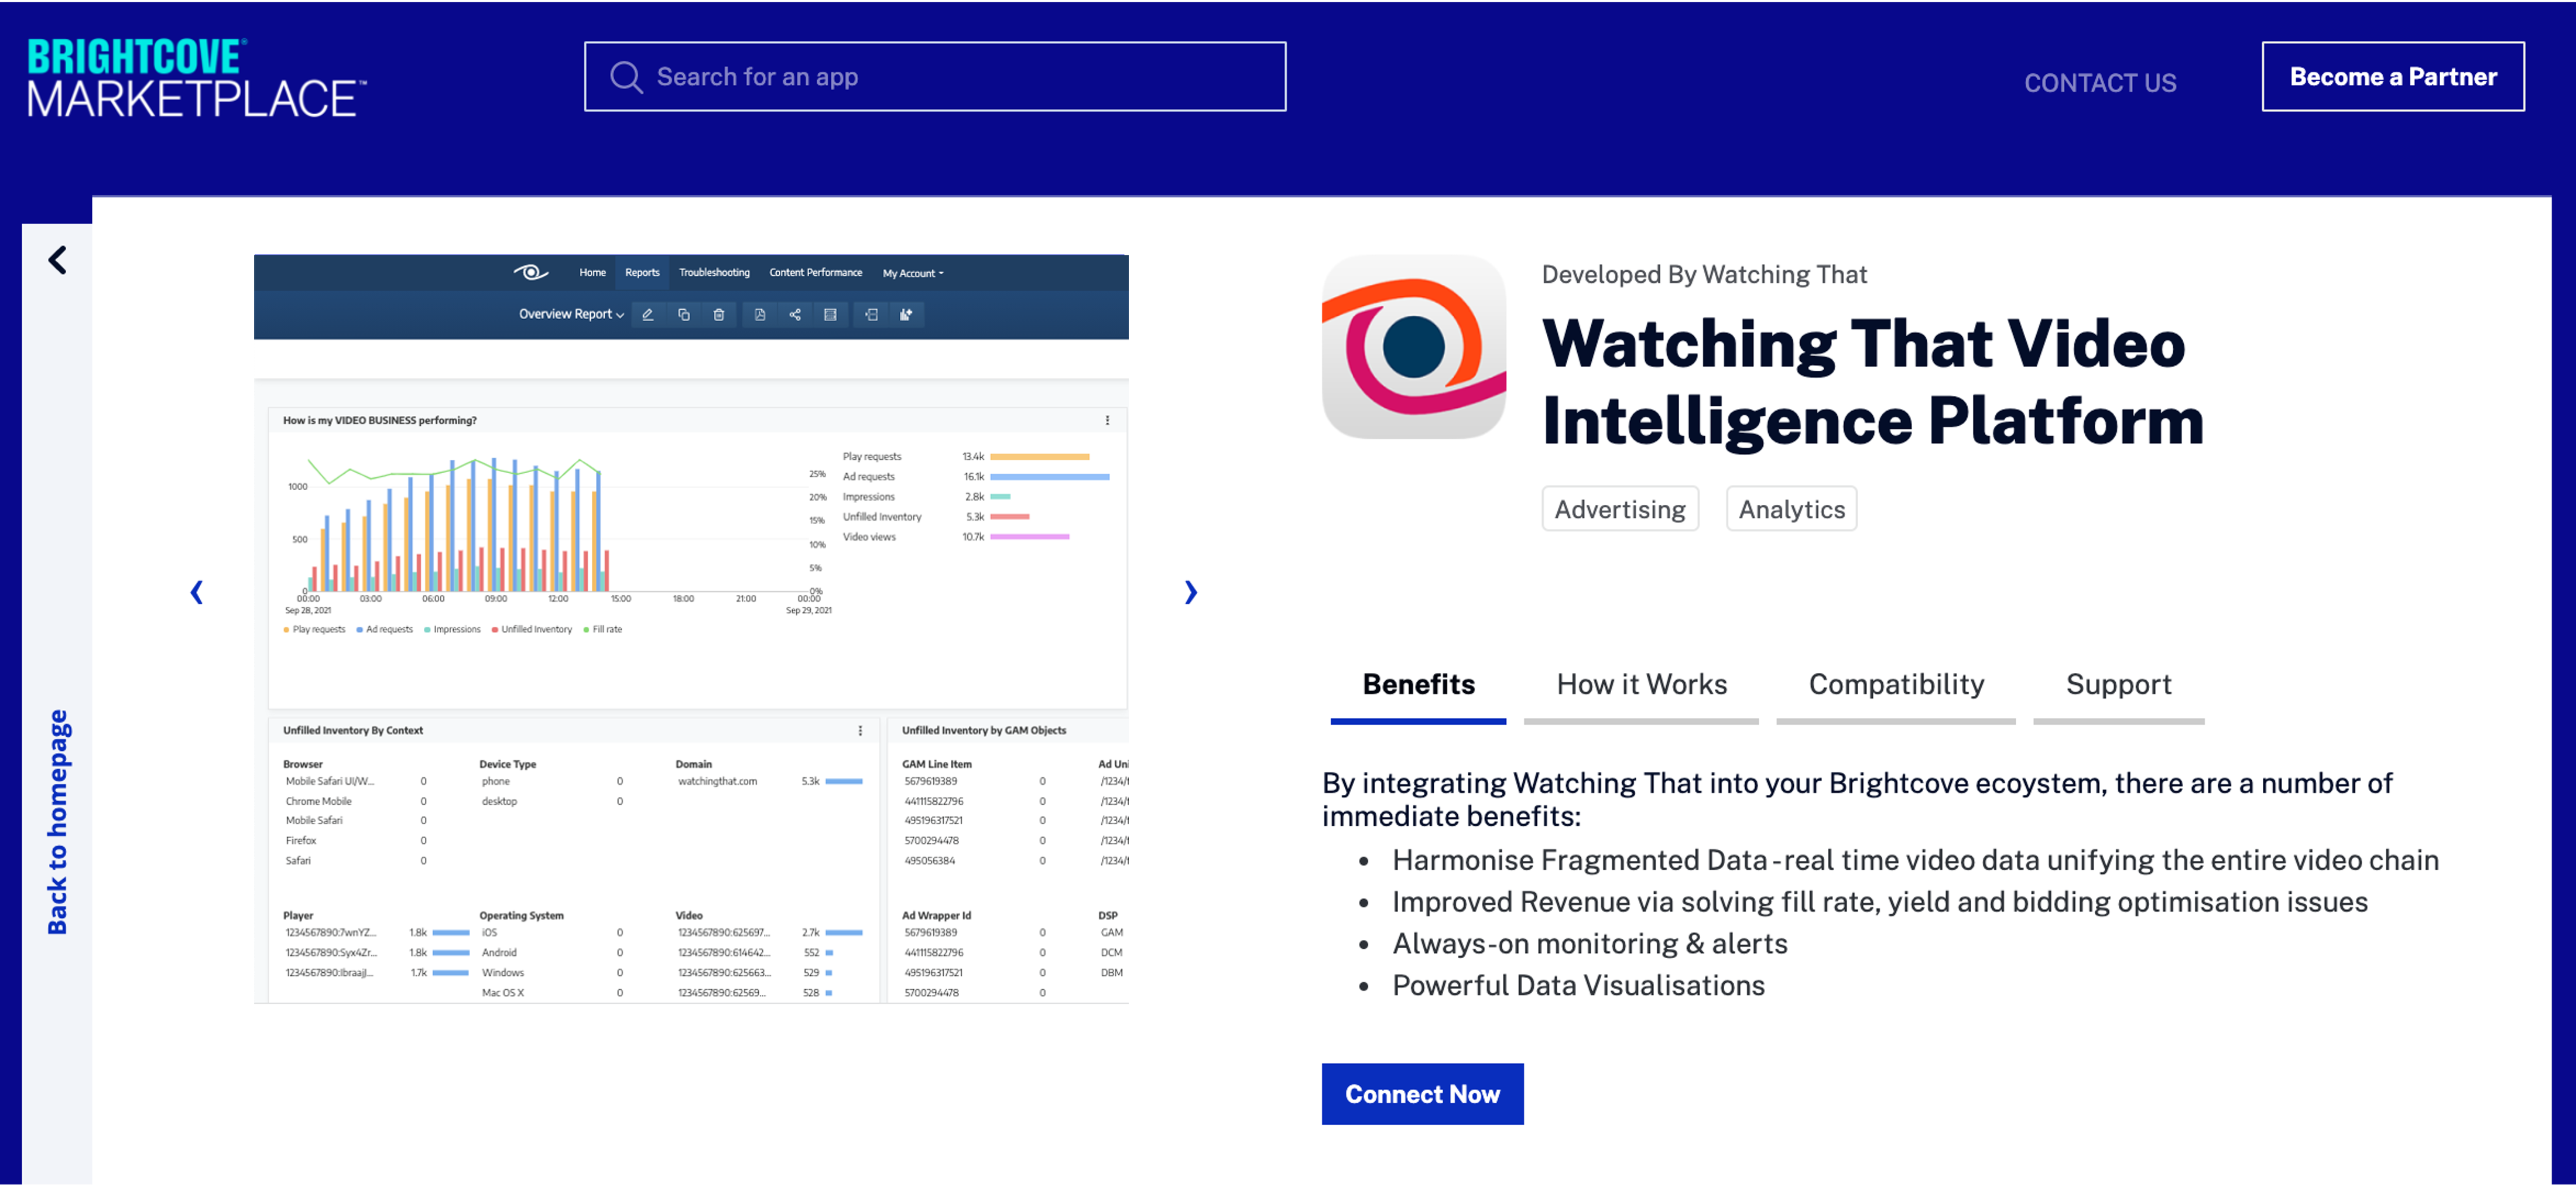Click the teal Impressions 2.8k bar
This screenshot has height=1186, width=2576.
[x=1000, y=497]
